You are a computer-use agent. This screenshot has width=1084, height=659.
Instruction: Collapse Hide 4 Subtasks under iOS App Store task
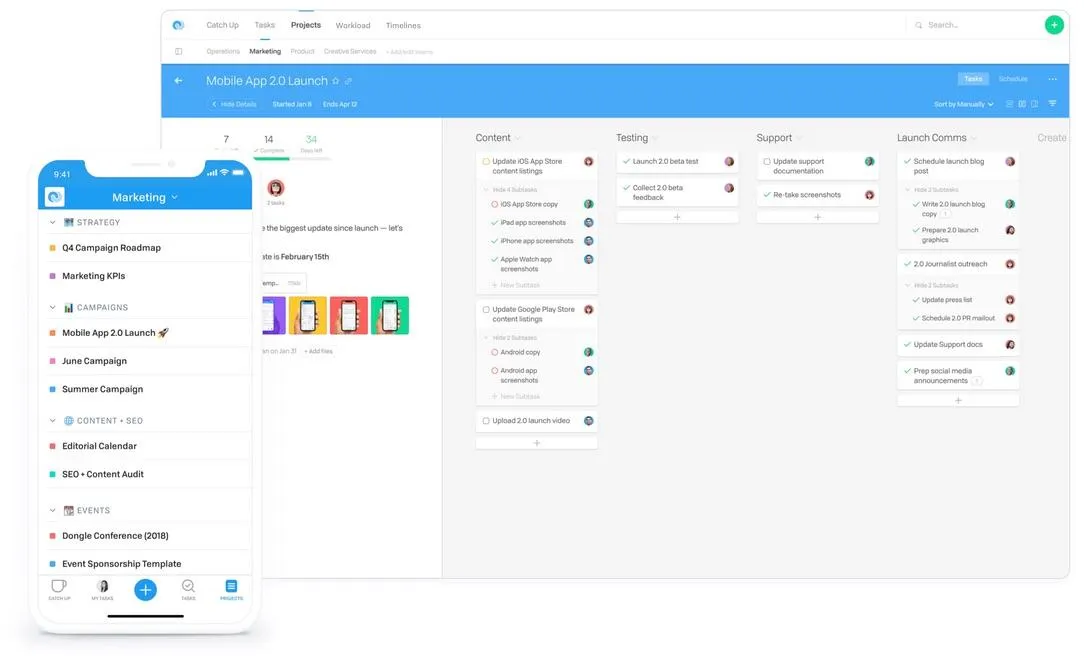click(x=511, y=189)
